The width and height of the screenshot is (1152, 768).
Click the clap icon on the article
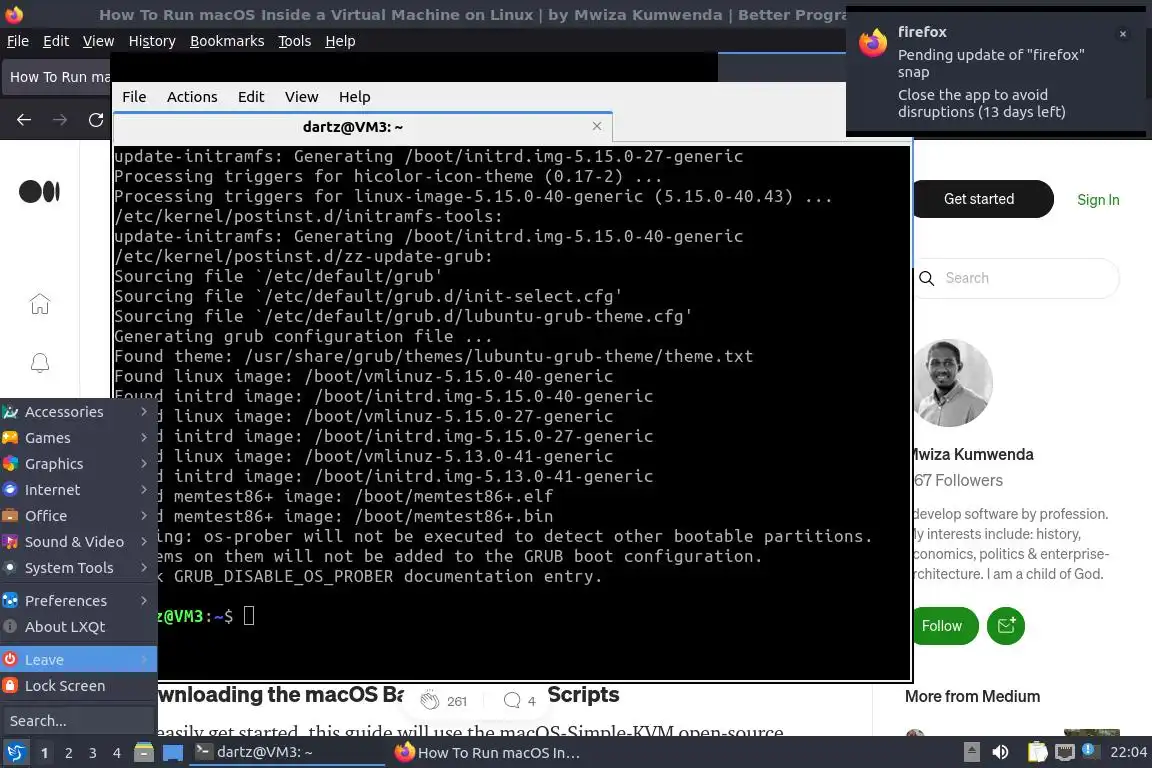pos(430,700)
